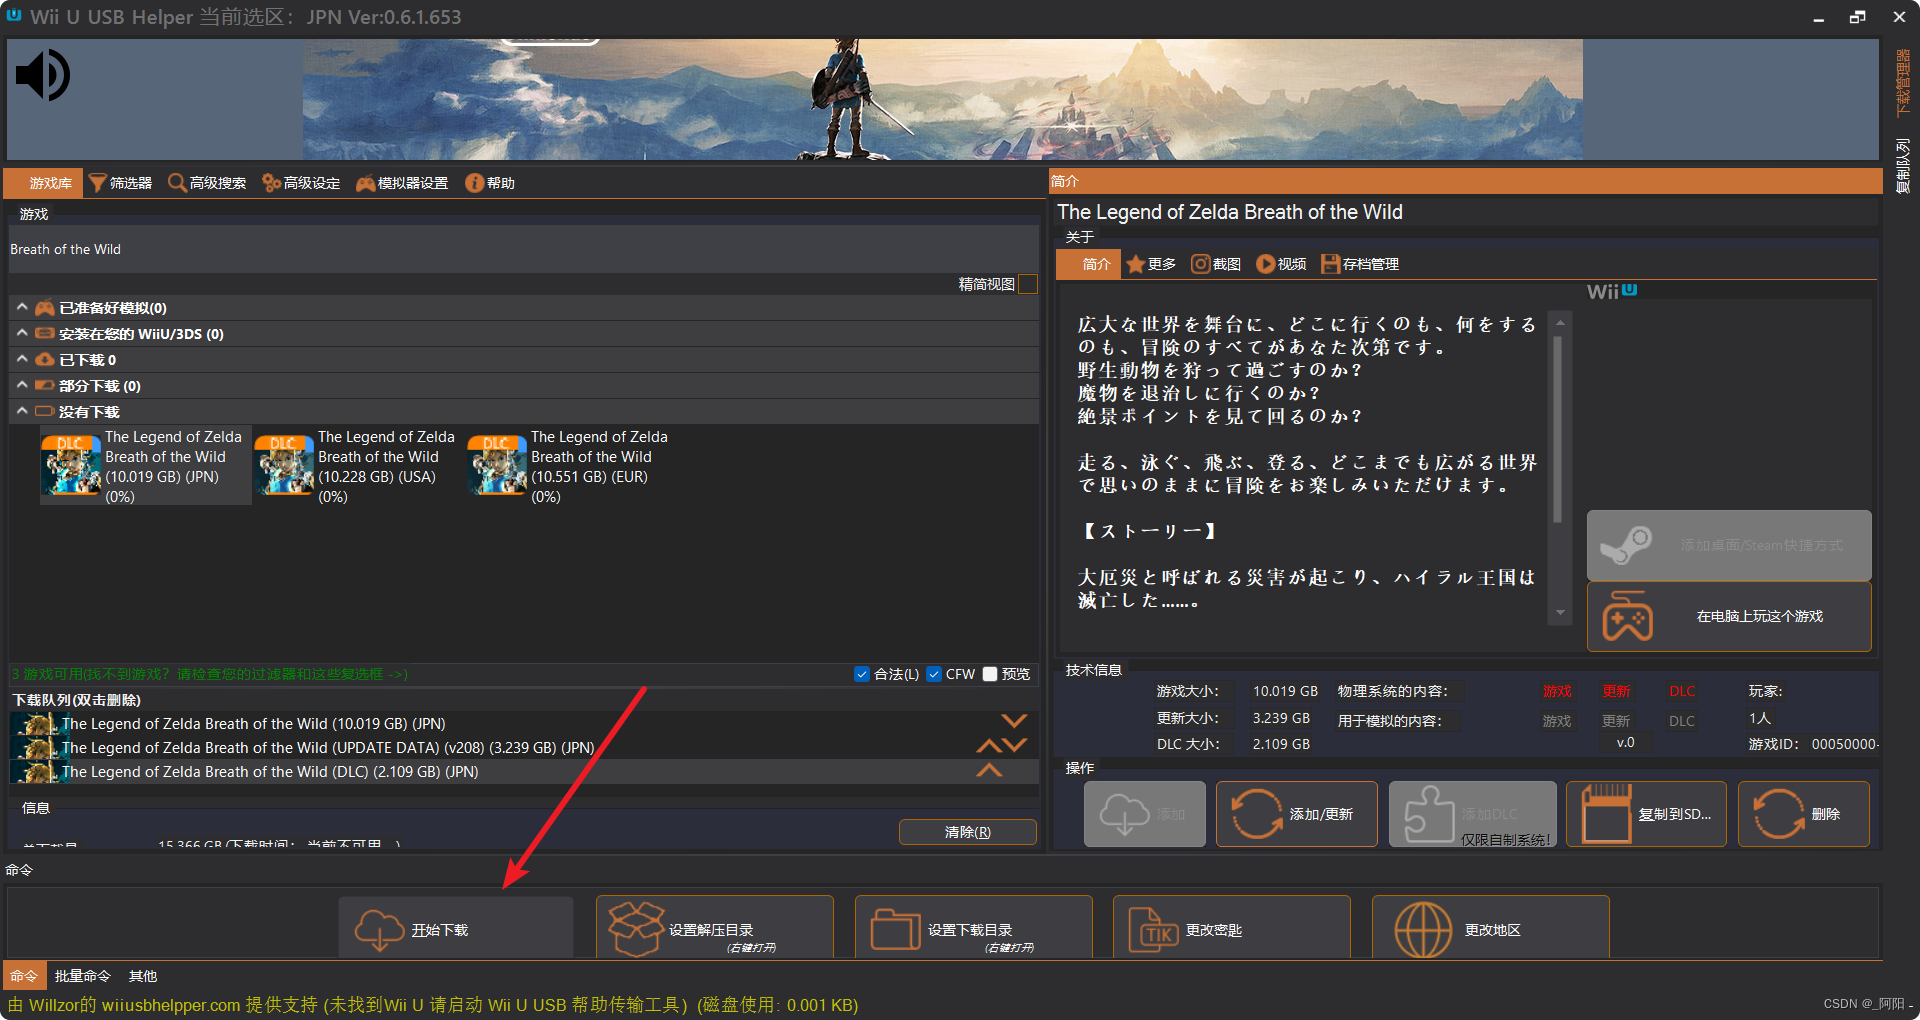1920x1020 pixels.
Task: Select the Zelda JPN 10.019 GB thumbnail
Action: [71, 465]
